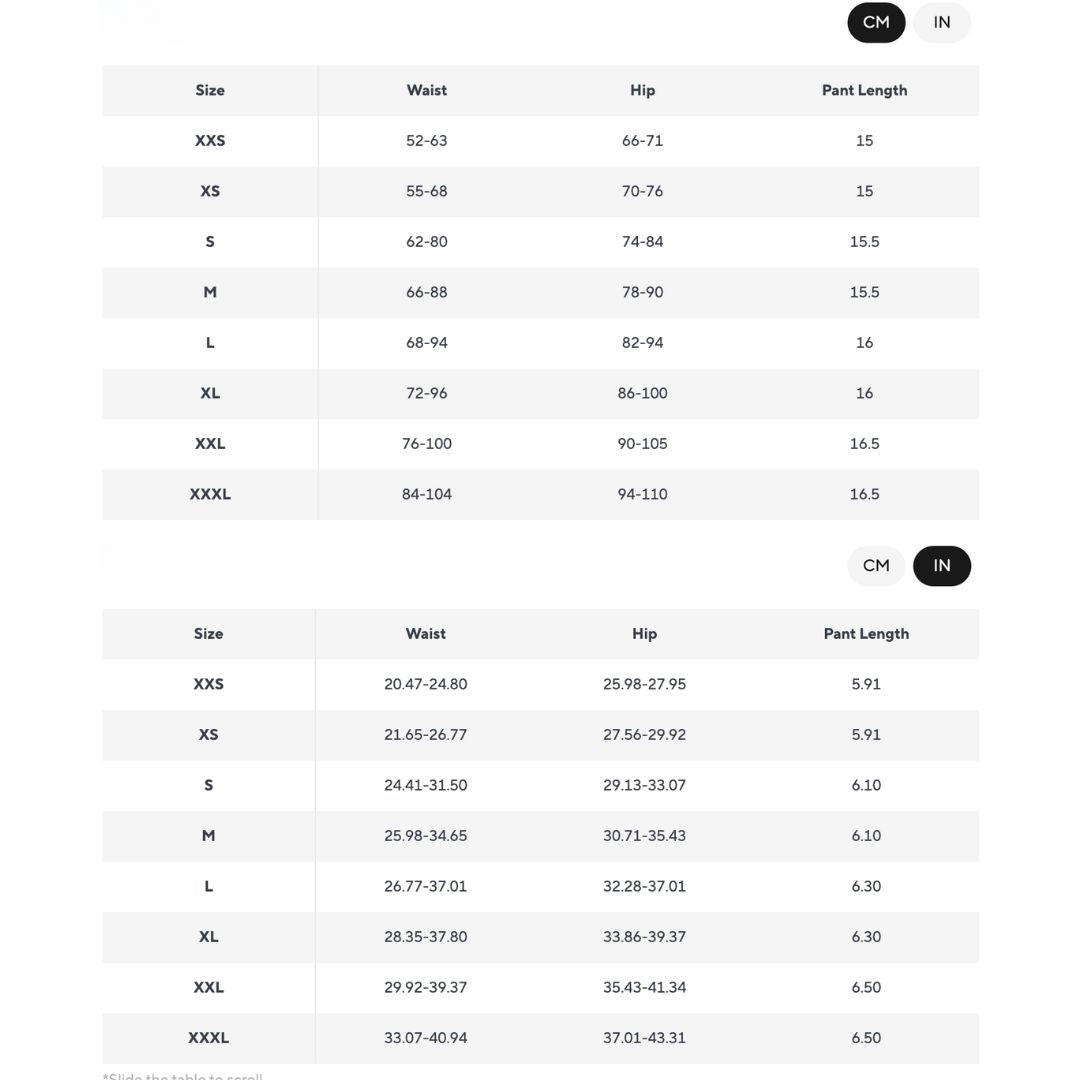Click the Pant Length header in the inches table
This screenshot has width=1080, height=1080.
click(x=866, y=634)
